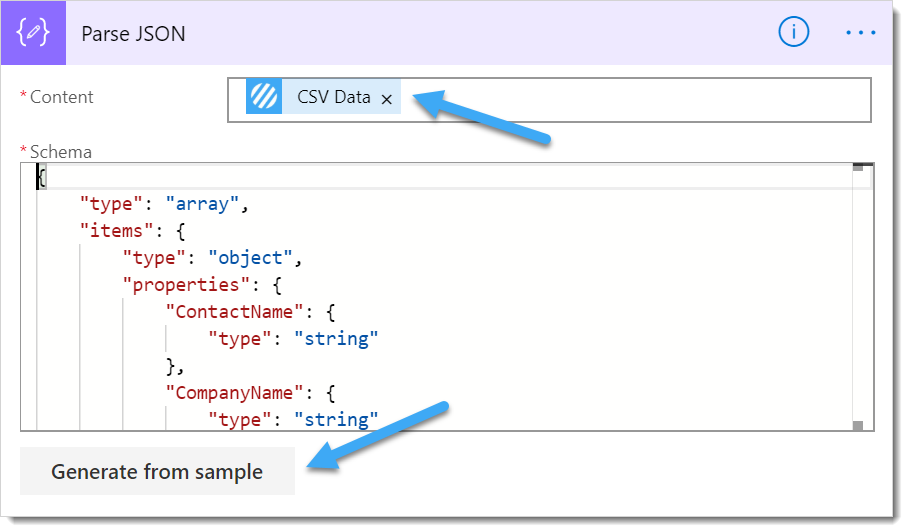Click empty area of Content input field
The height and width of the screenshot is (532, 908).
[640, 100]
